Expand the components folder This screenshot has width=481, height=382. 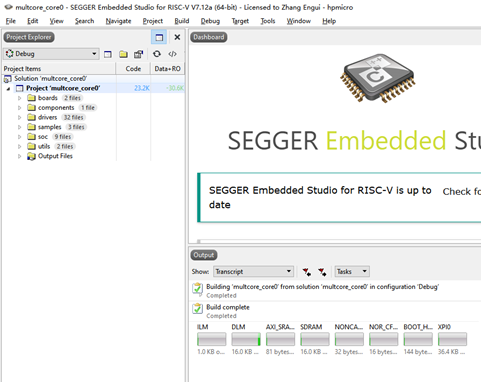[19, 108]
